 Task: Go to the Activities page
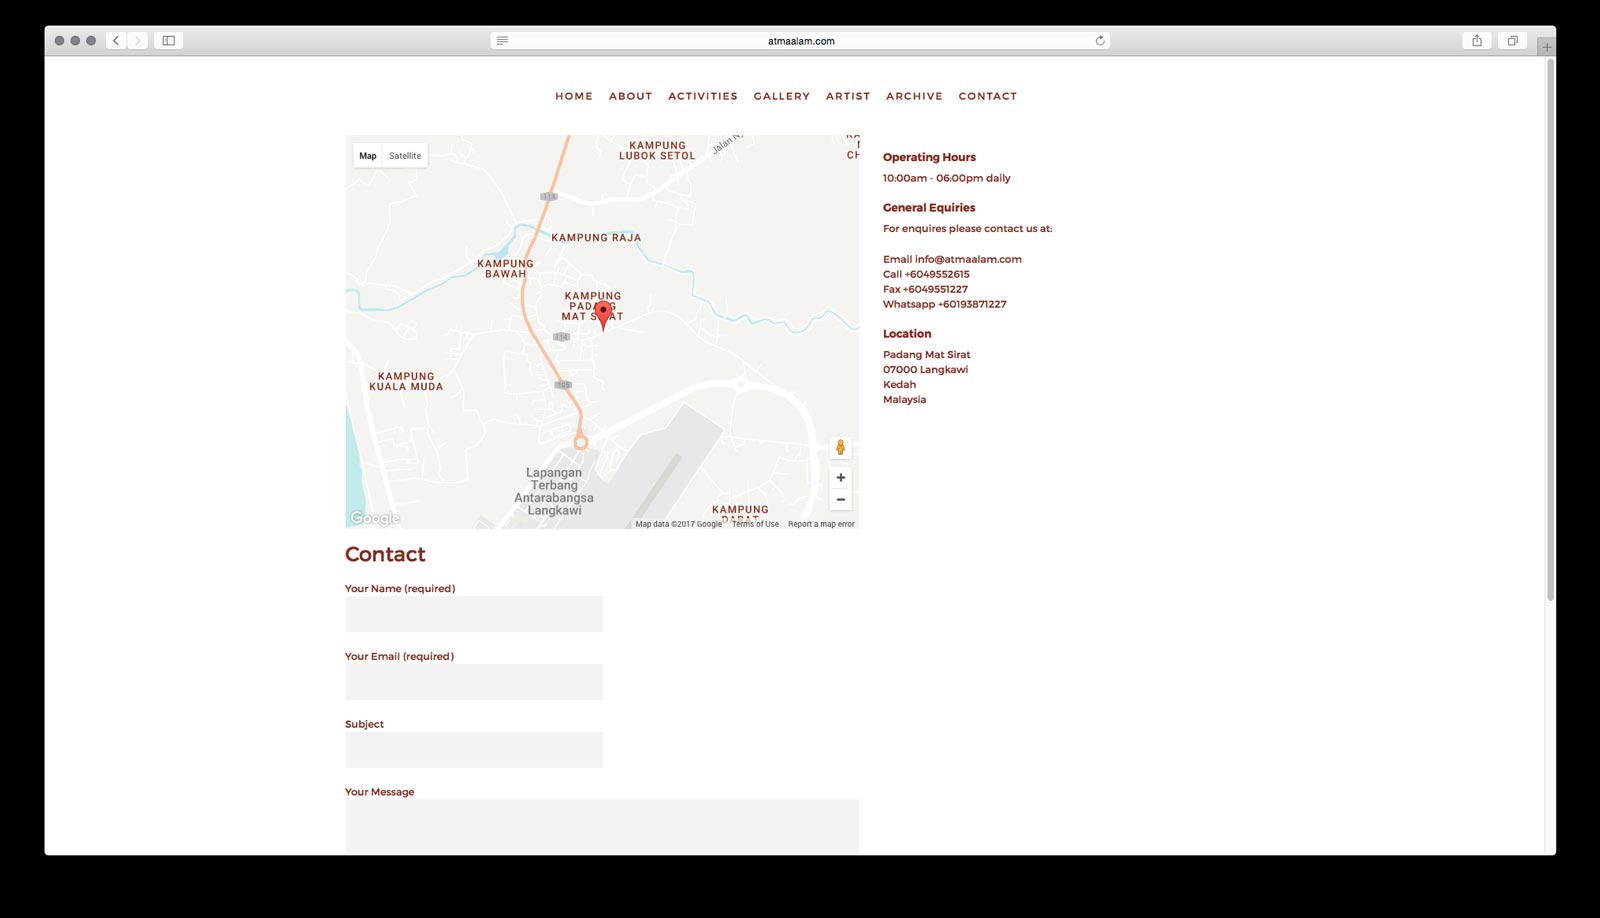pyautogui.click(x=702, y=97)
